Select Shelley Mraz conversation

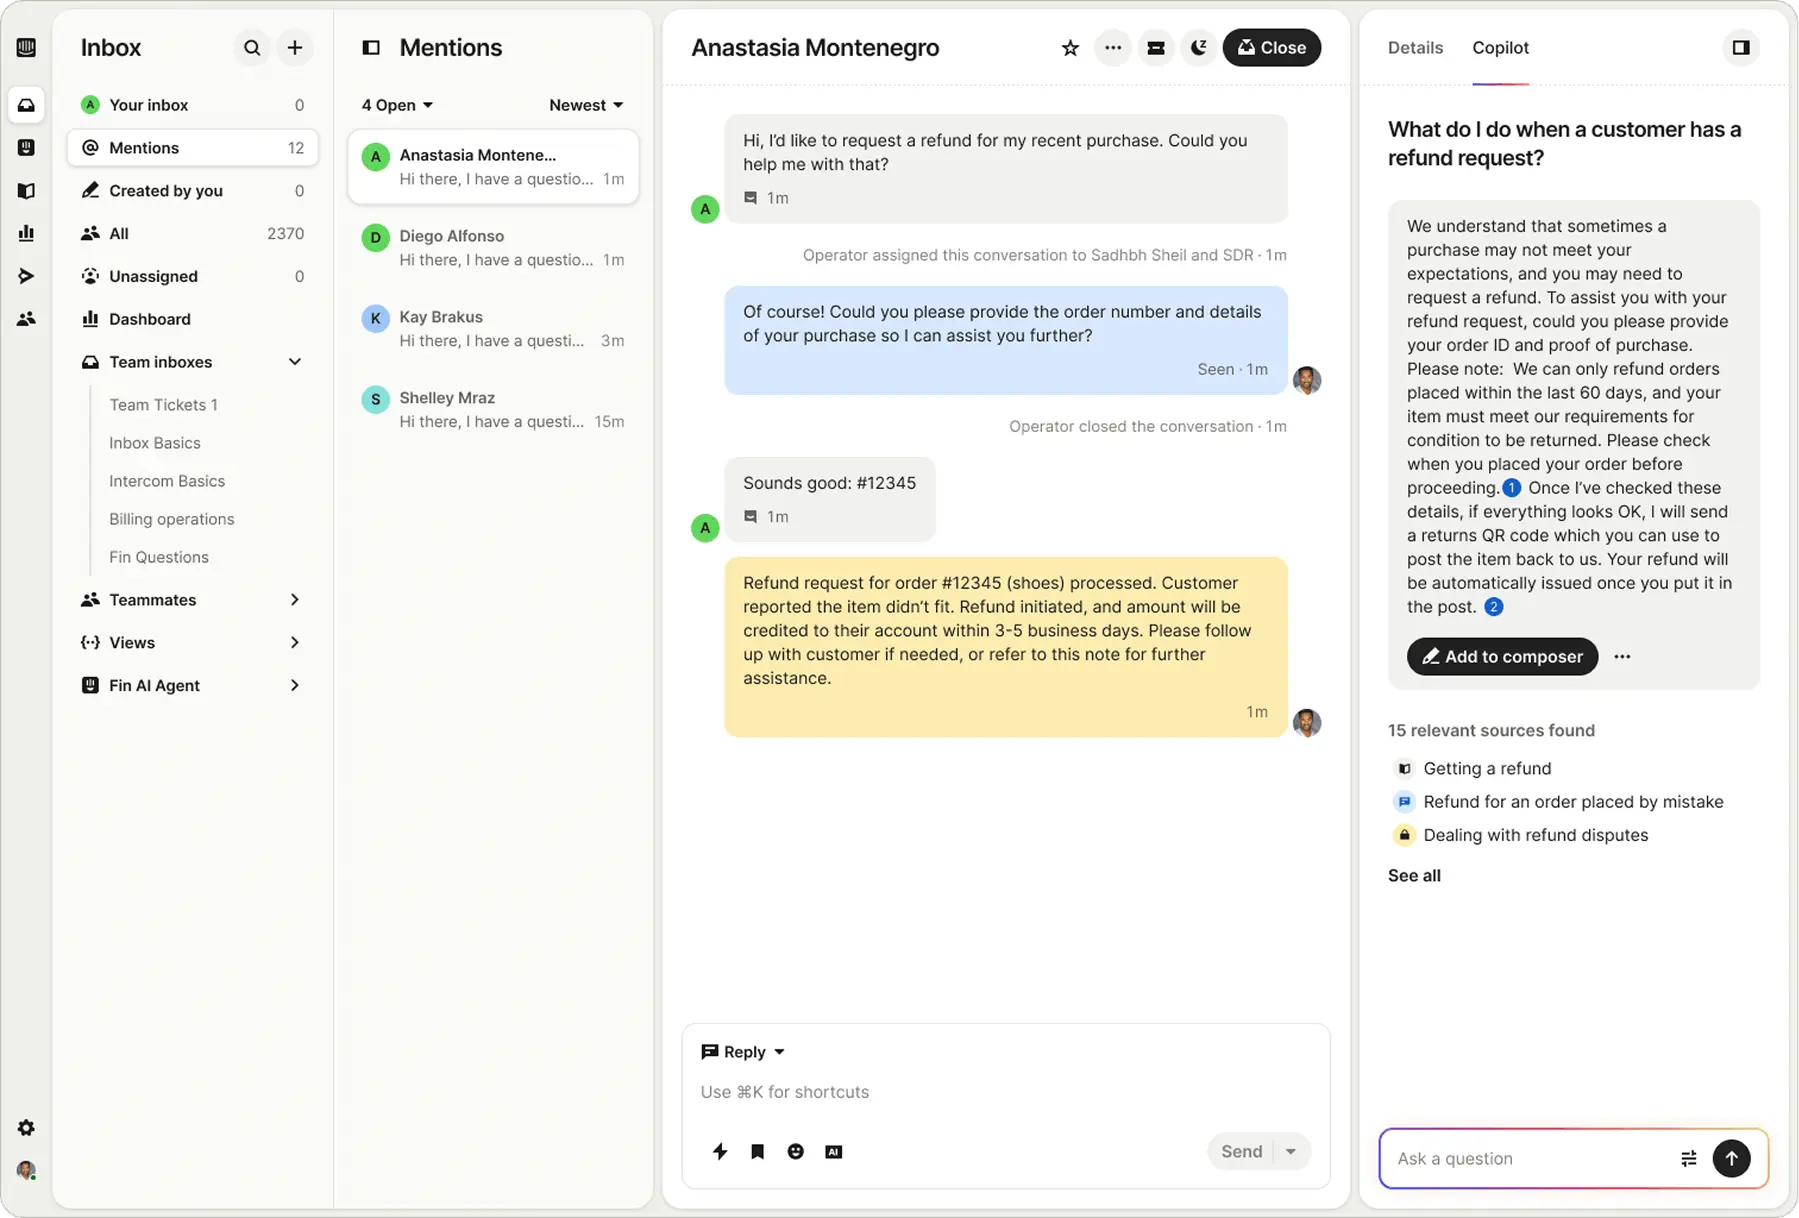click(x=493, y=410)
